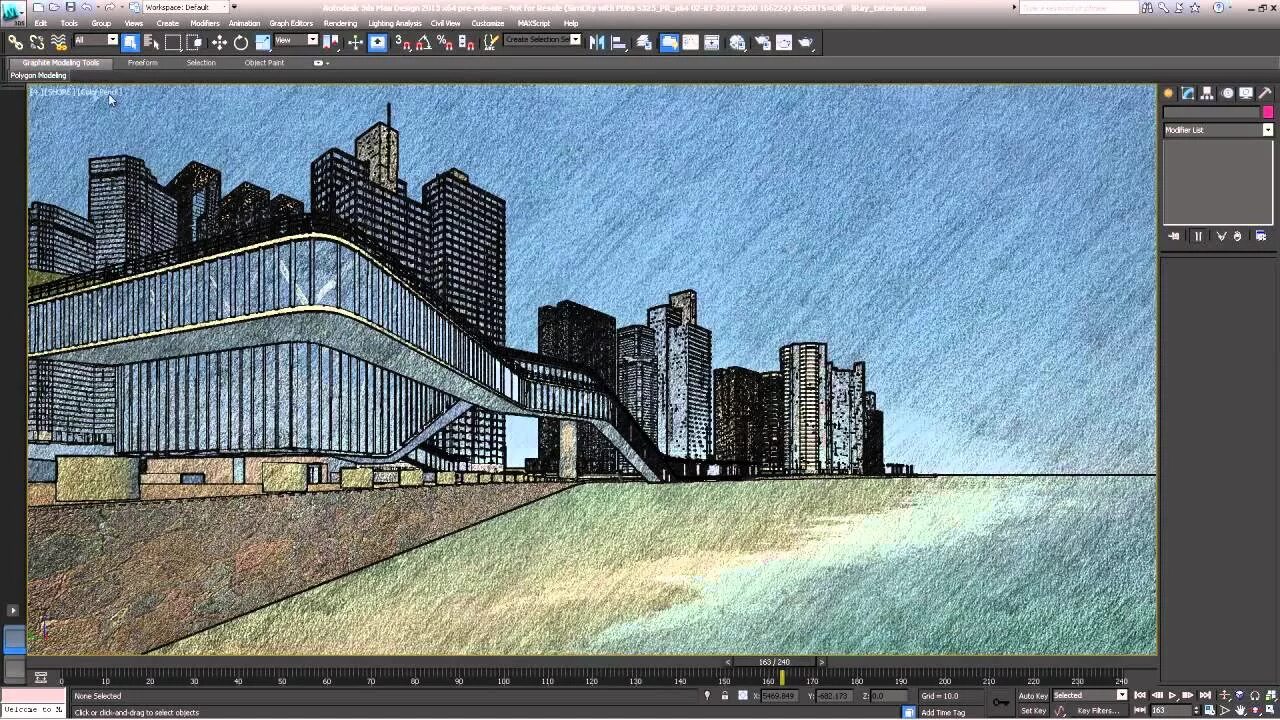Toggle 3D Snaps button
The width and height of the screenshot is (1280, 720).
(403, 42)
